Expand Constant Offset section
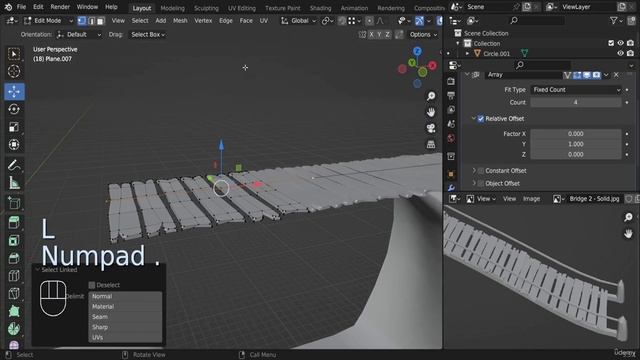This screenshot has width=640, height=360. [x=473, y=171]
